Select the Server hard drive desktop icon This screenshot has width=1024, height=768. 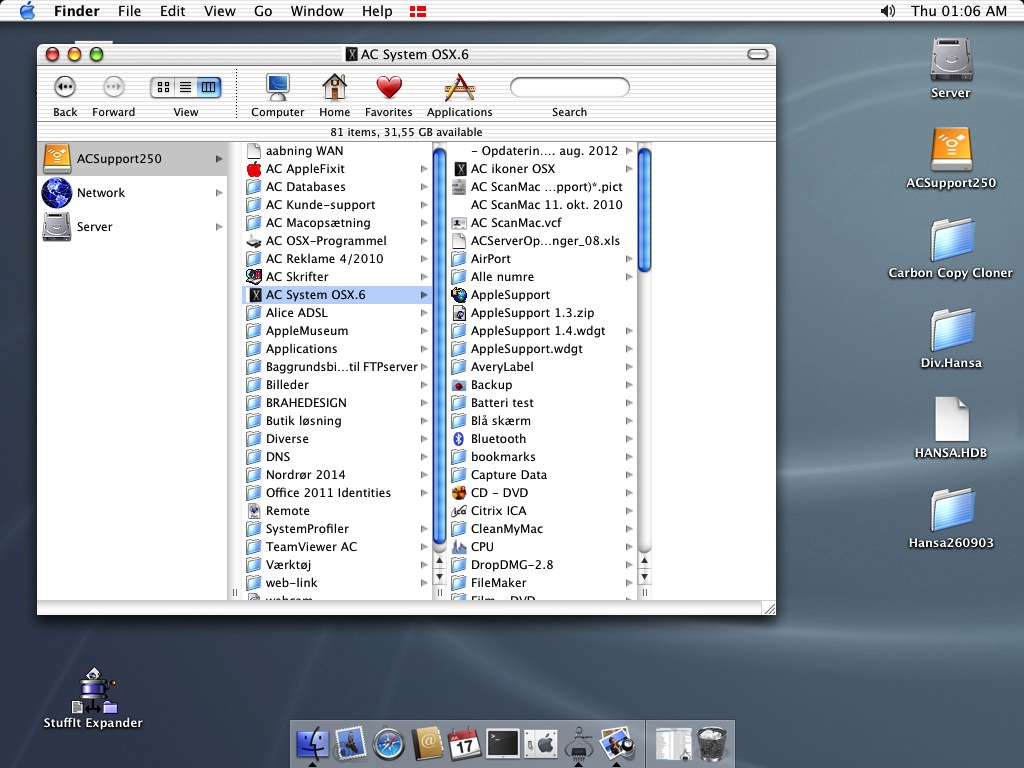[951, 59]
